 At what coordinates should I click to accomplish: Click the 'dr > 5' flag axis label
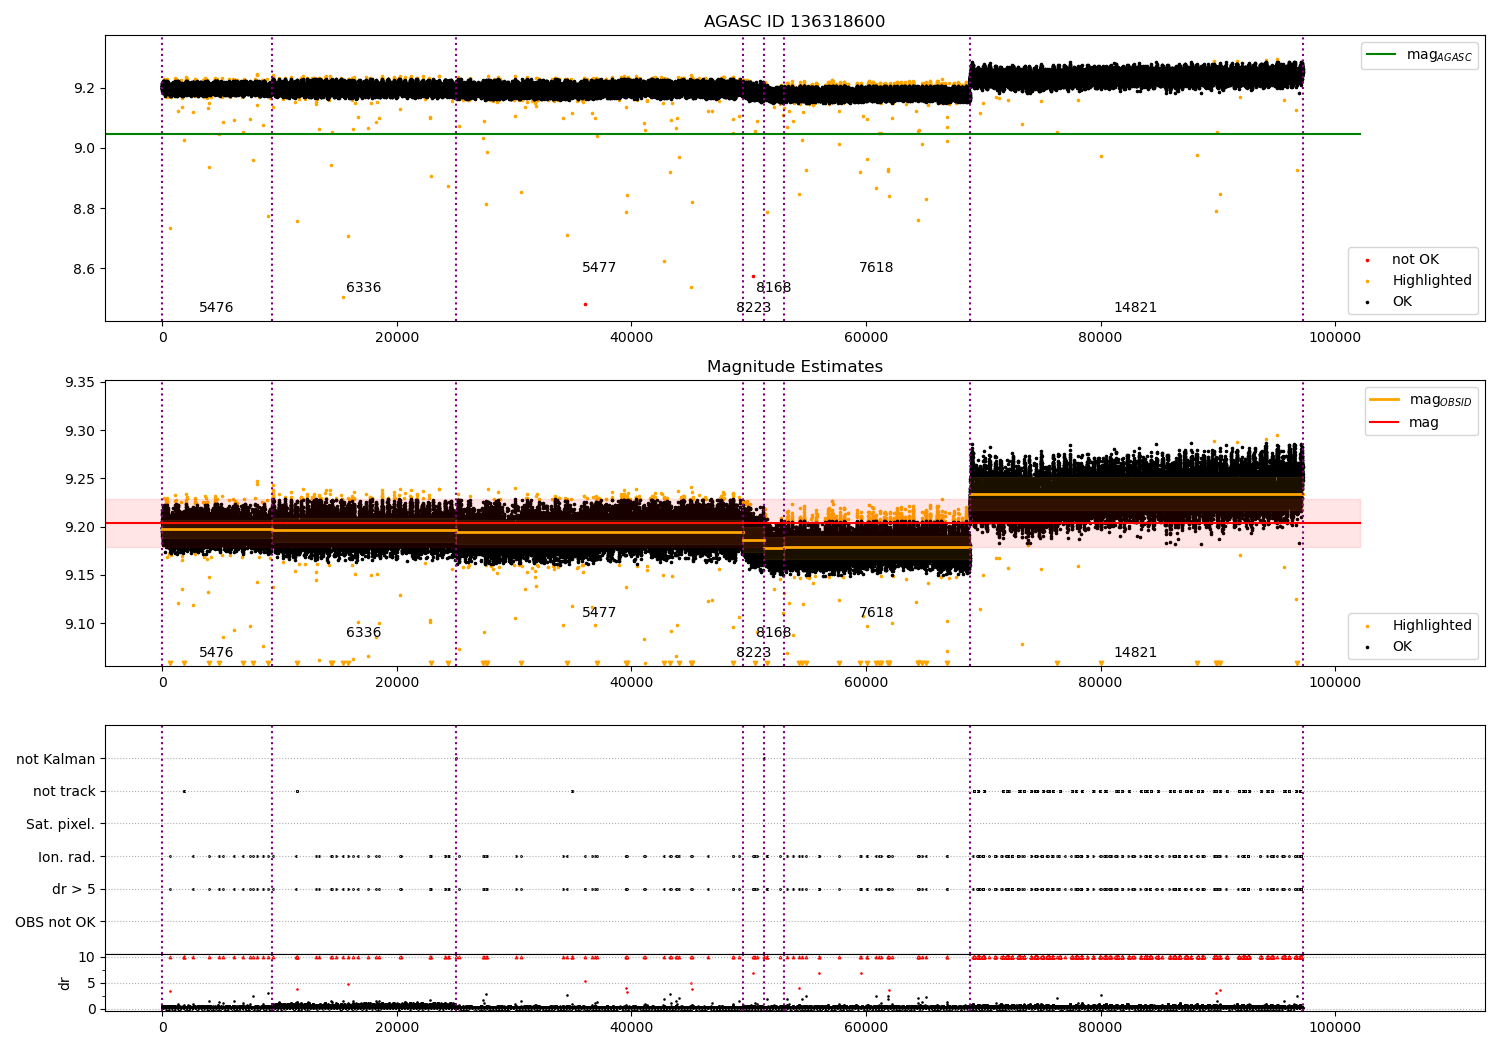[x=74, y=890]
